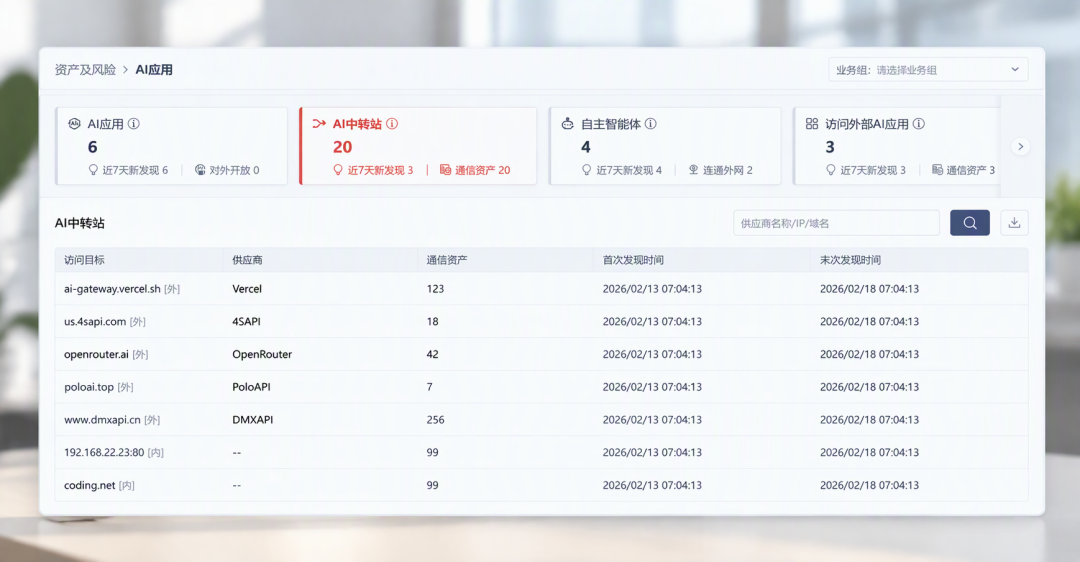Click poloai.top target entry
The image size is (1080, 562).
pyautogui.click(x=89, y=387)
